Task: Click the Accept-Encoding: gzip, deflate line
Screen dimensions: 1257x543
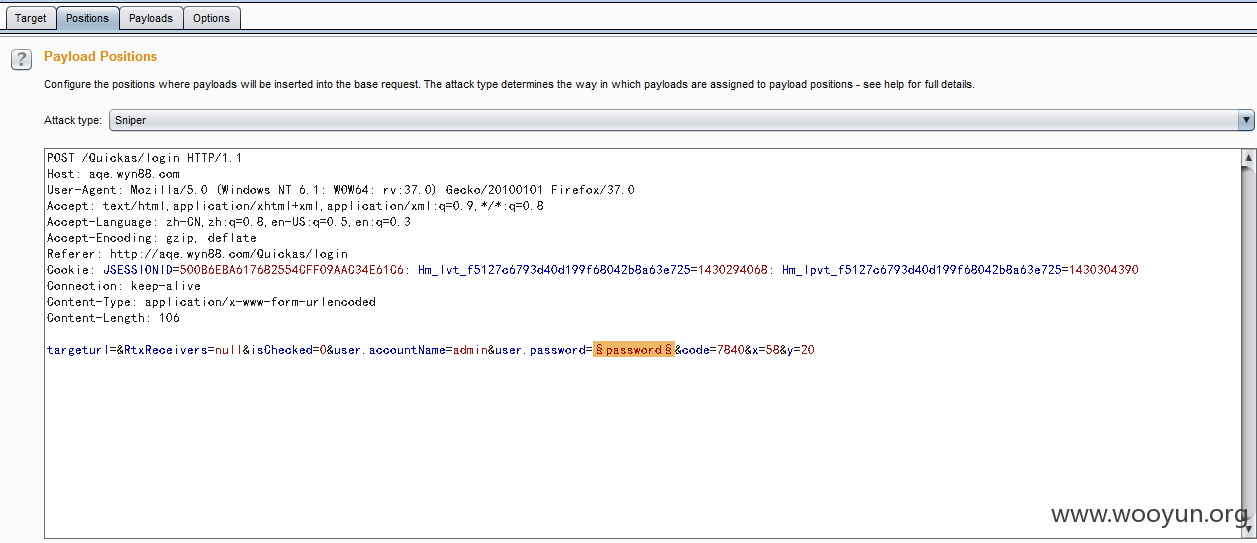Action: coord(151,238)
